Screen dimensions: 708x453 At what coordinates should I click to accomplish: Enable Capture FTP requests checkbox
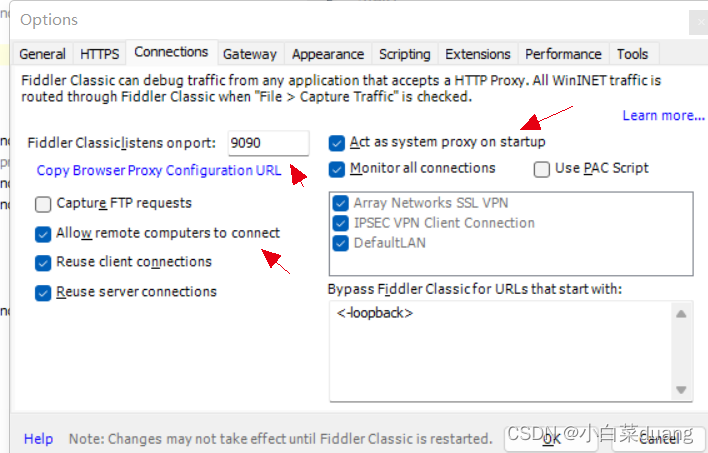coord(43,204)
